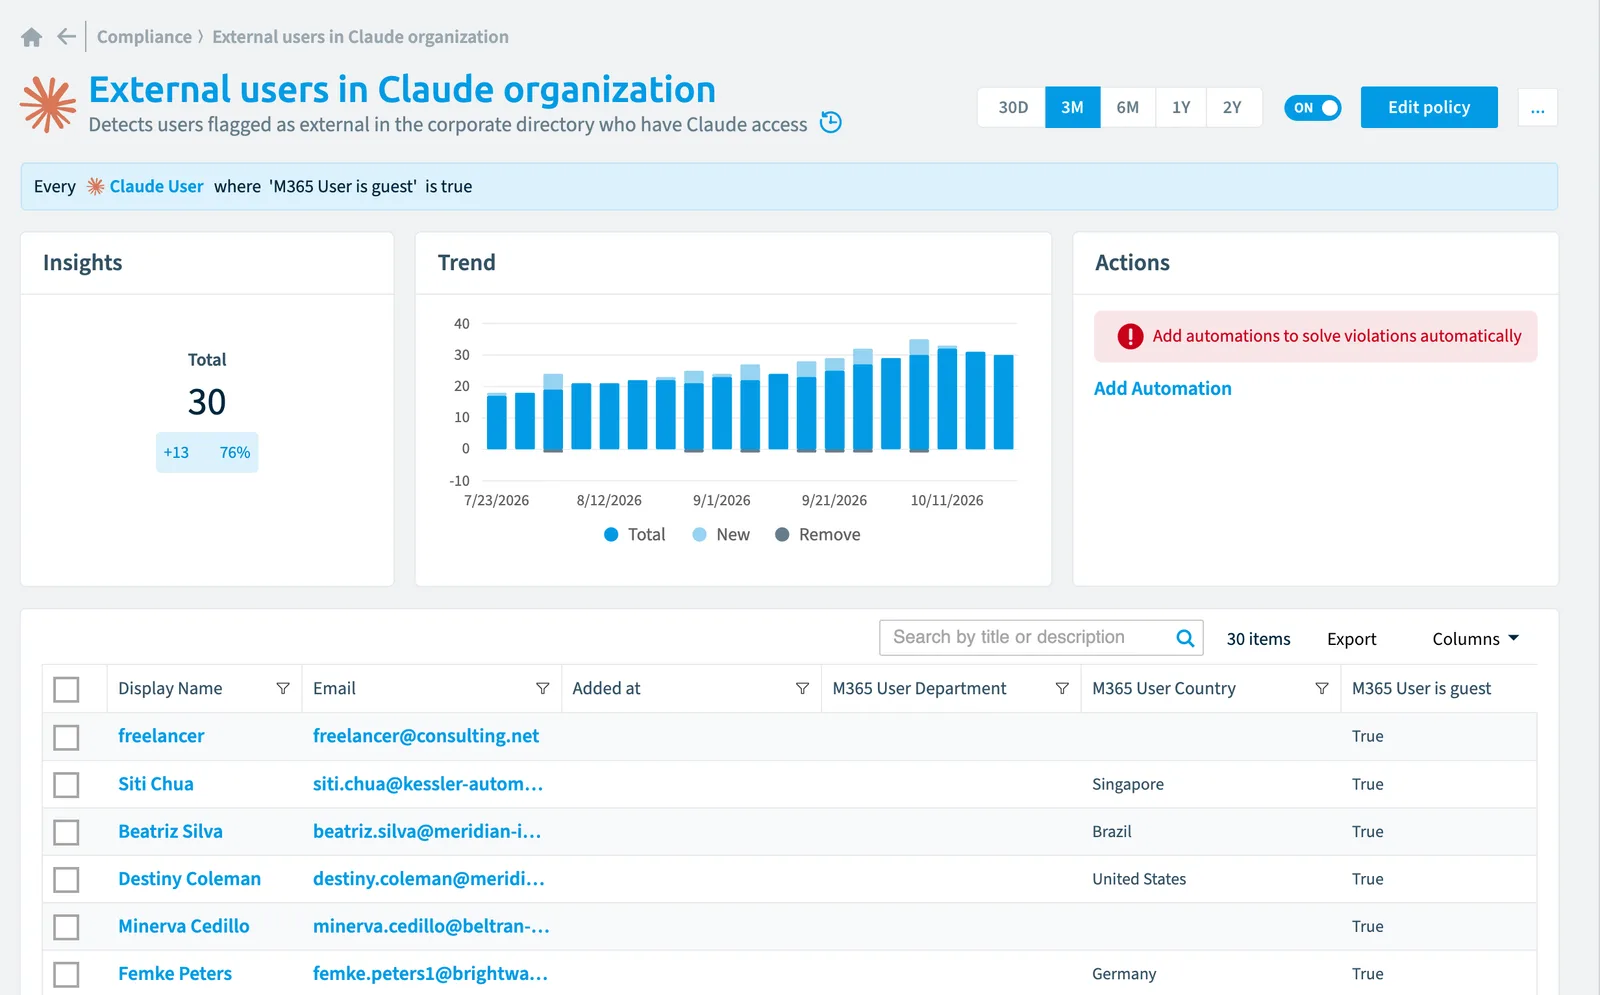Go to the home page icon
Viewport: 1600px width, 995px height.
(x=32, y=37)
